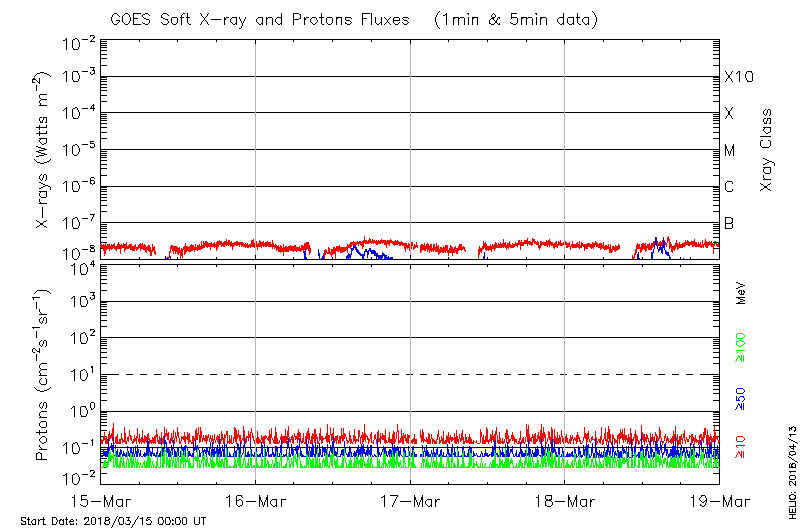
Task: Click the blue ≥50 MeV legend label
Action: tap(741, 399)
